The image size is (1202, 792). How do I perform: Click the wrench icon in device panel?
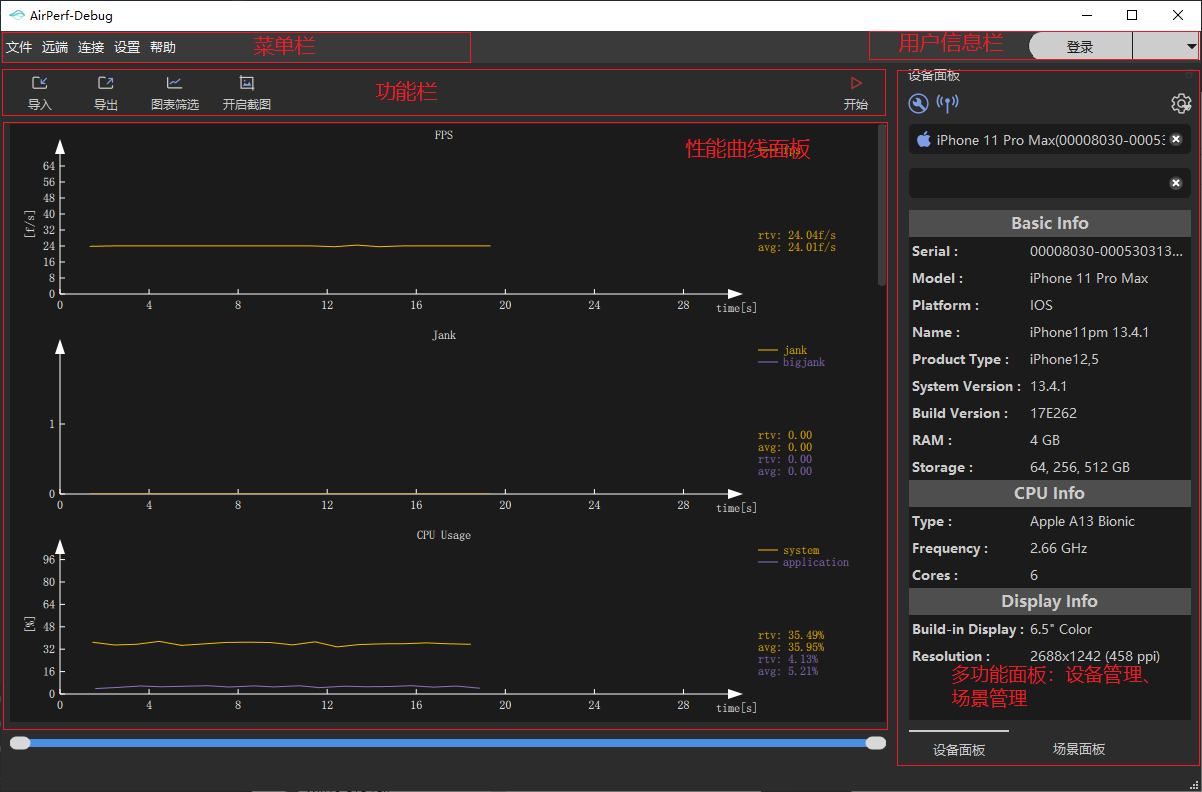click(918, 103)
